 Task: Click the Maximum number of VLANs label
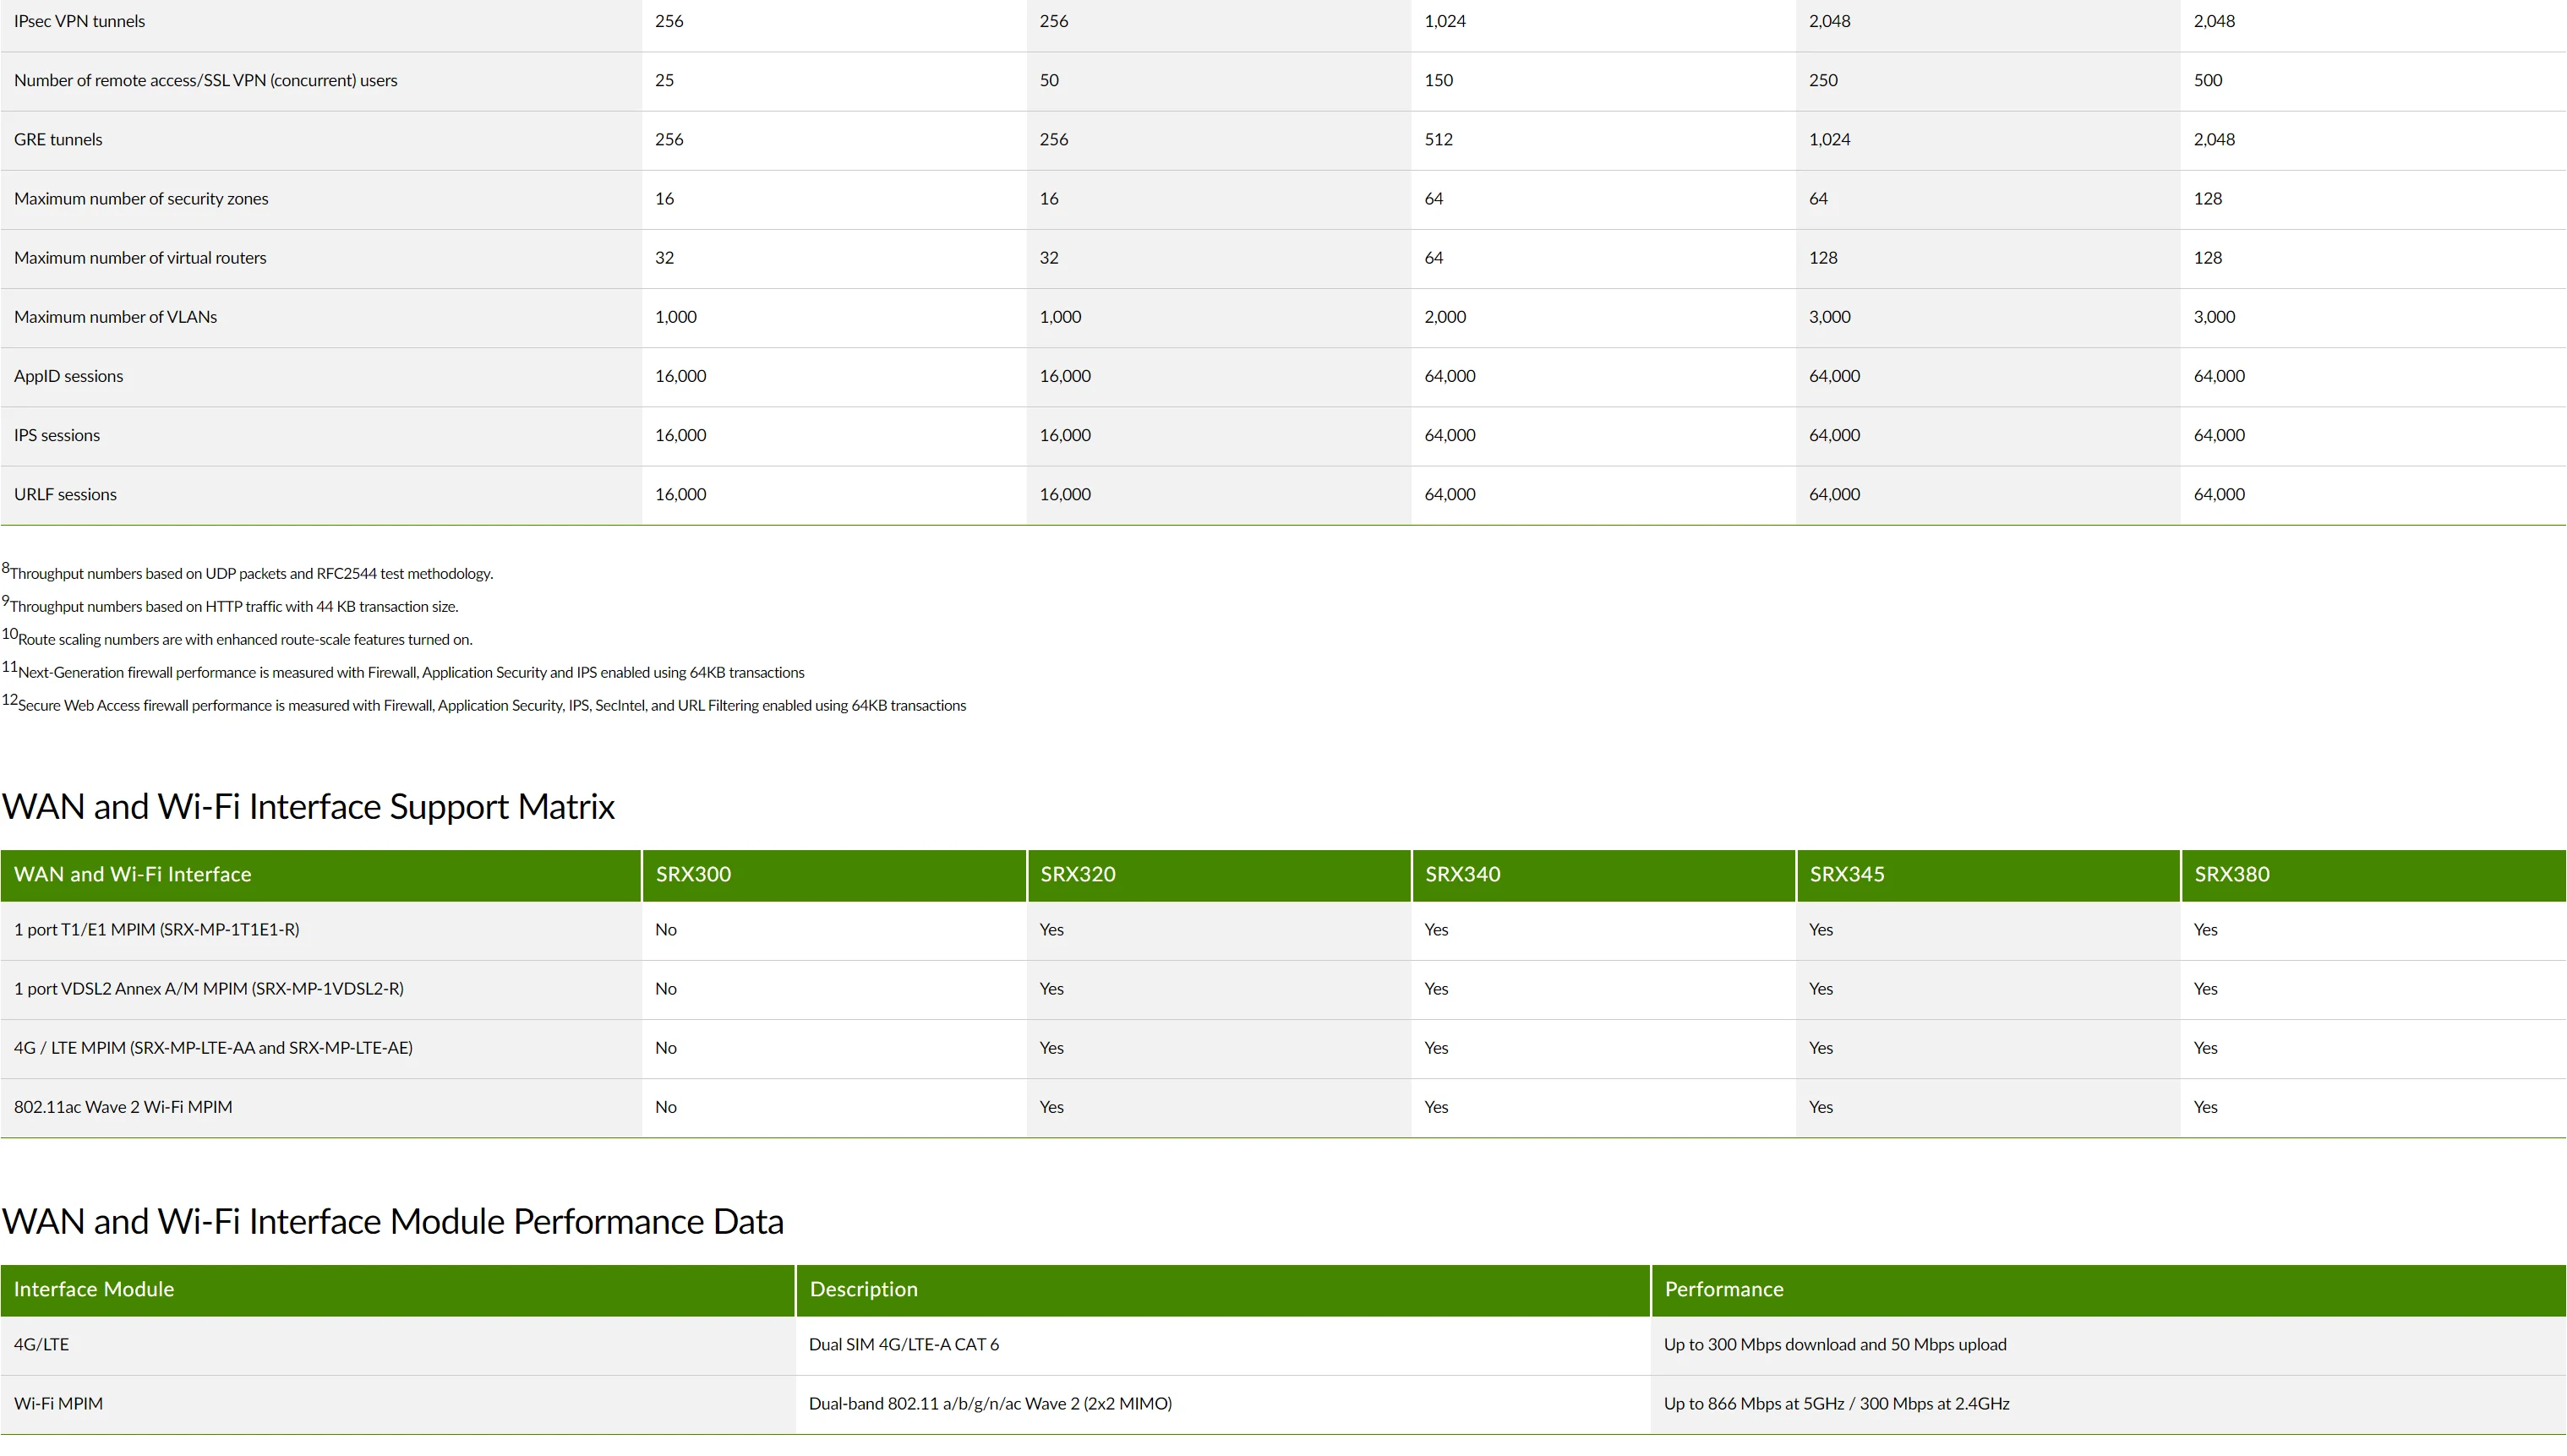(115, 317)
